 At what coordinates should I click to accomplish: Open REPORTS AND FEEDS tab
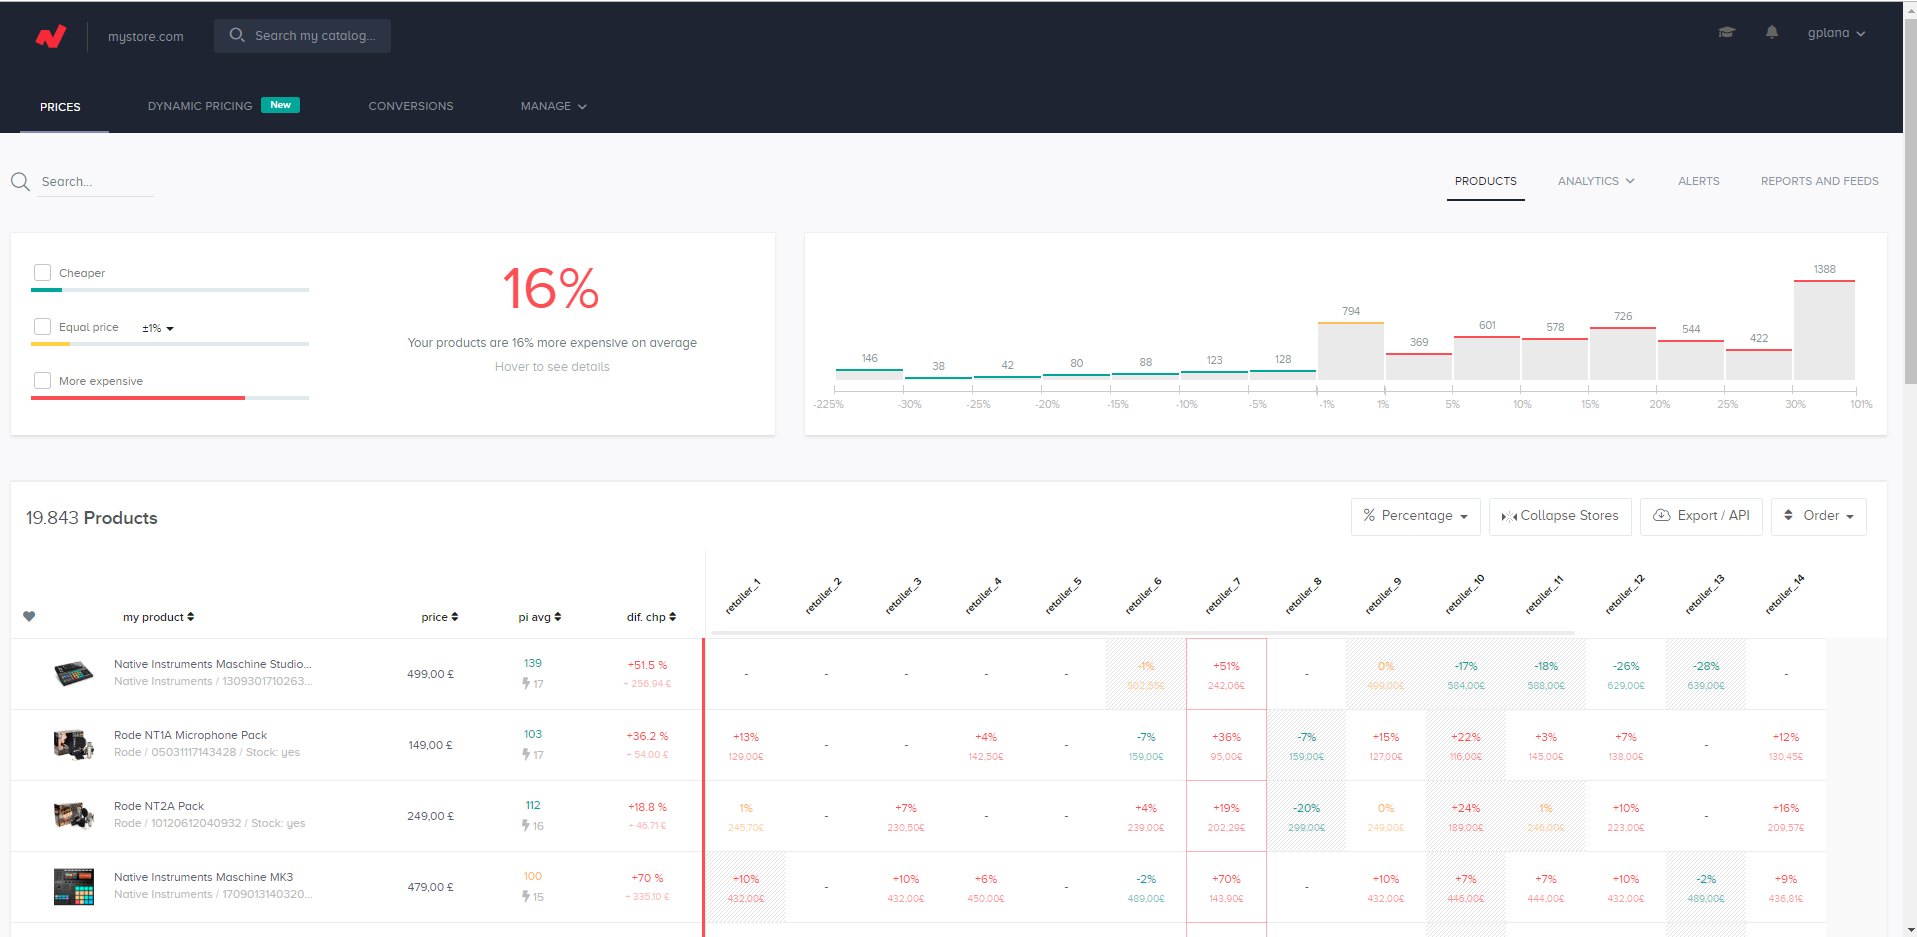tap(1819, 181)
